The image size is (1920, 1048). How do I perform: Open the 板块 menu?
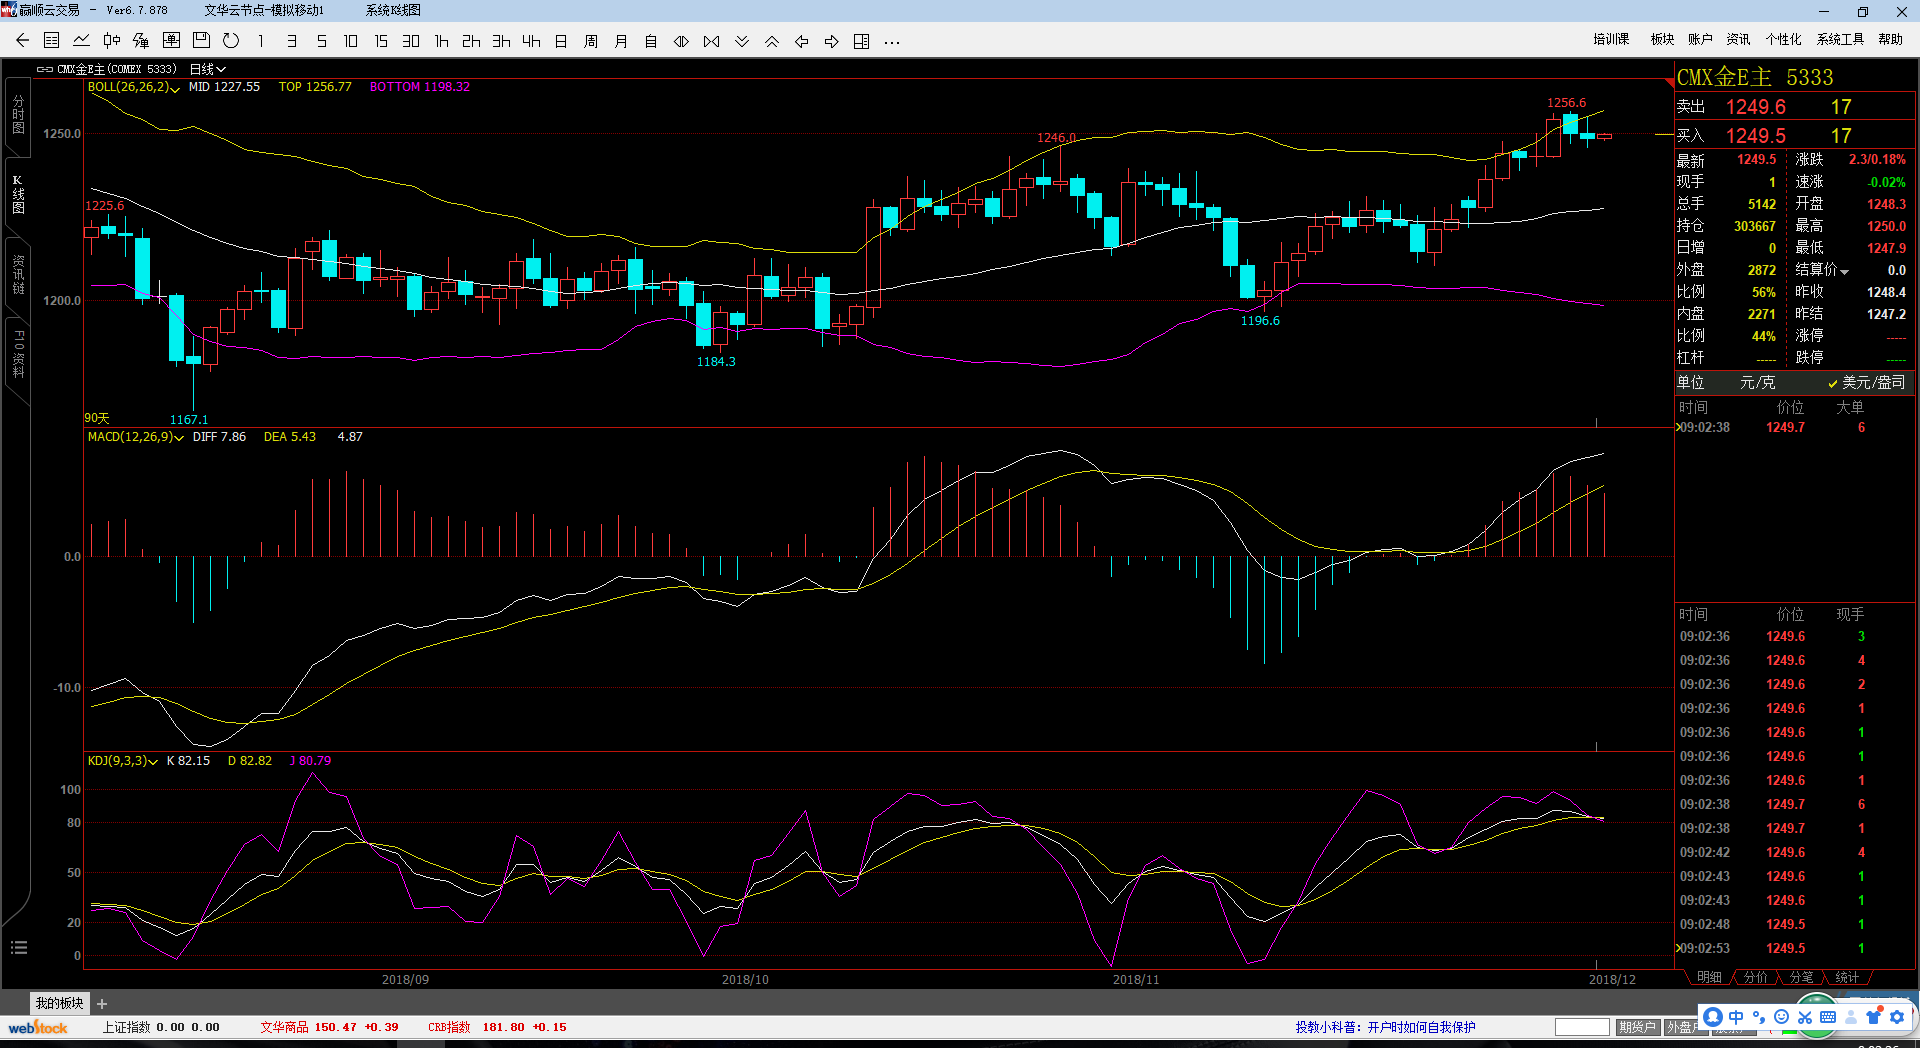pos(1662,39)
